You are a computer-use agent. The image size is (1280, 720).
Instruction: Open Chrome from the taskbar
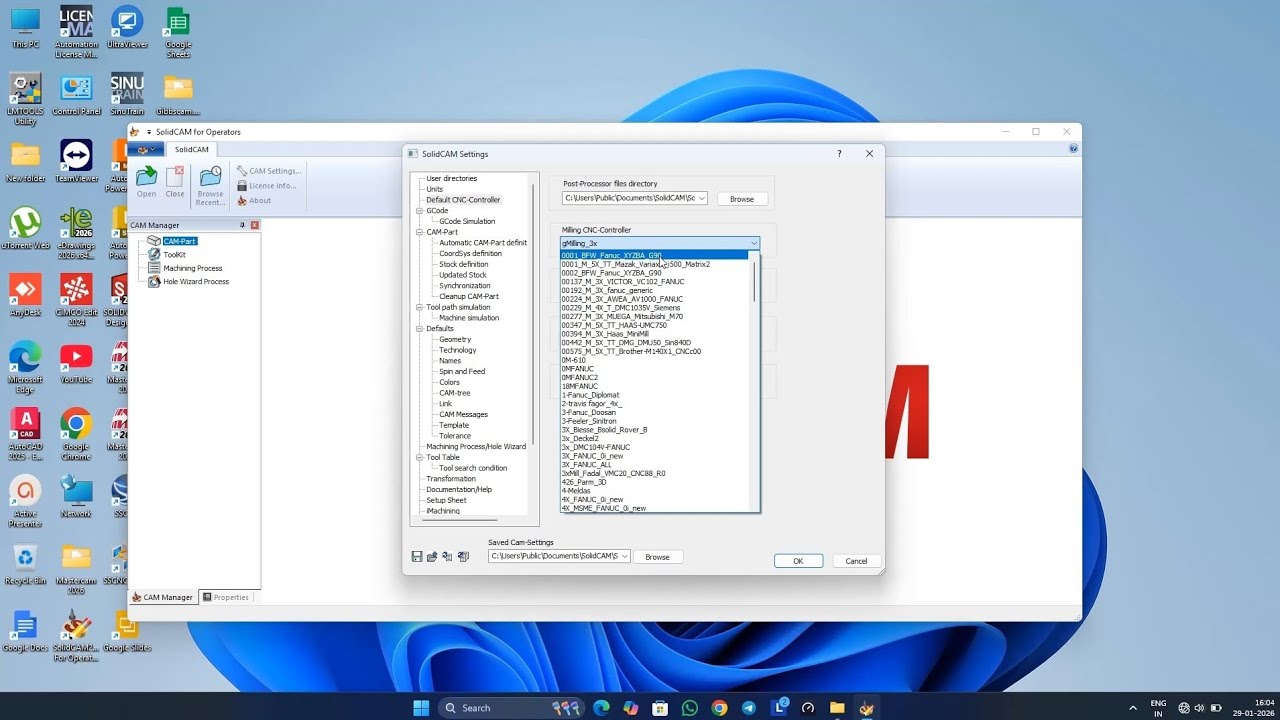point(719,708)
